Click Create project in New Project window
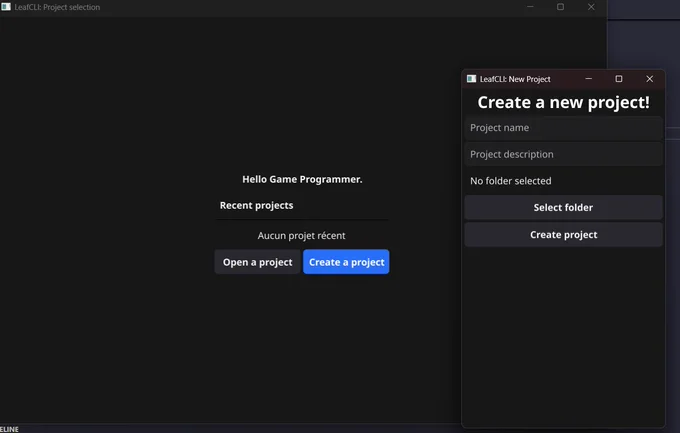This screenshot has width=680, height=433. pos(563,235)
